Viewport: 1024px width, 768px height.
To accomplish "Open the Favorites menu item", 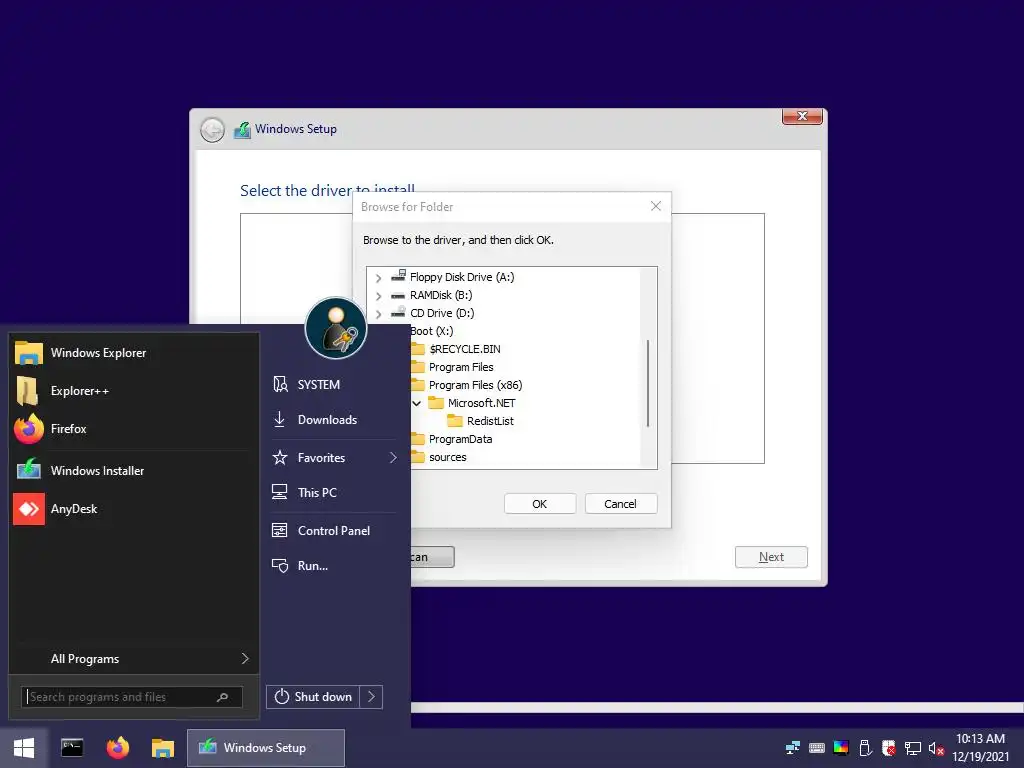I will point(334,458).
